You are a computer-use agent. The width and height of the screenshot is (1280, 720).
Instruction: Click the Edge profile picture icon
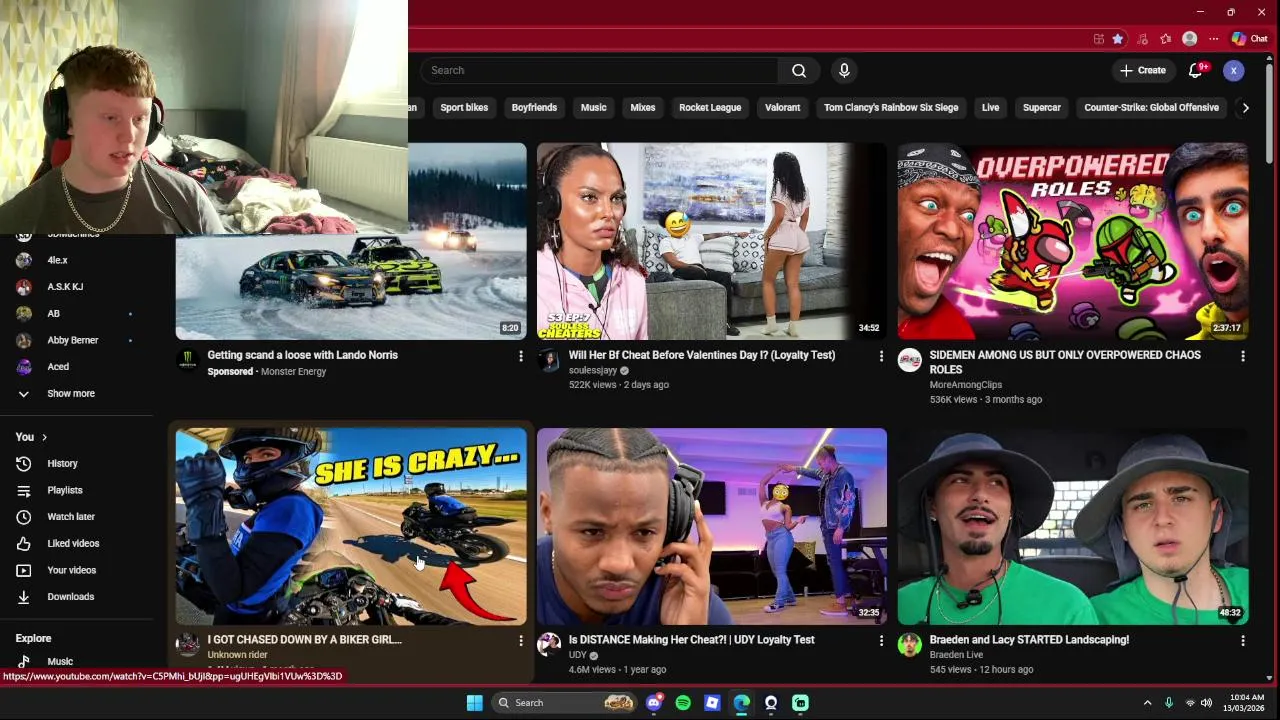click(1189, 39)
